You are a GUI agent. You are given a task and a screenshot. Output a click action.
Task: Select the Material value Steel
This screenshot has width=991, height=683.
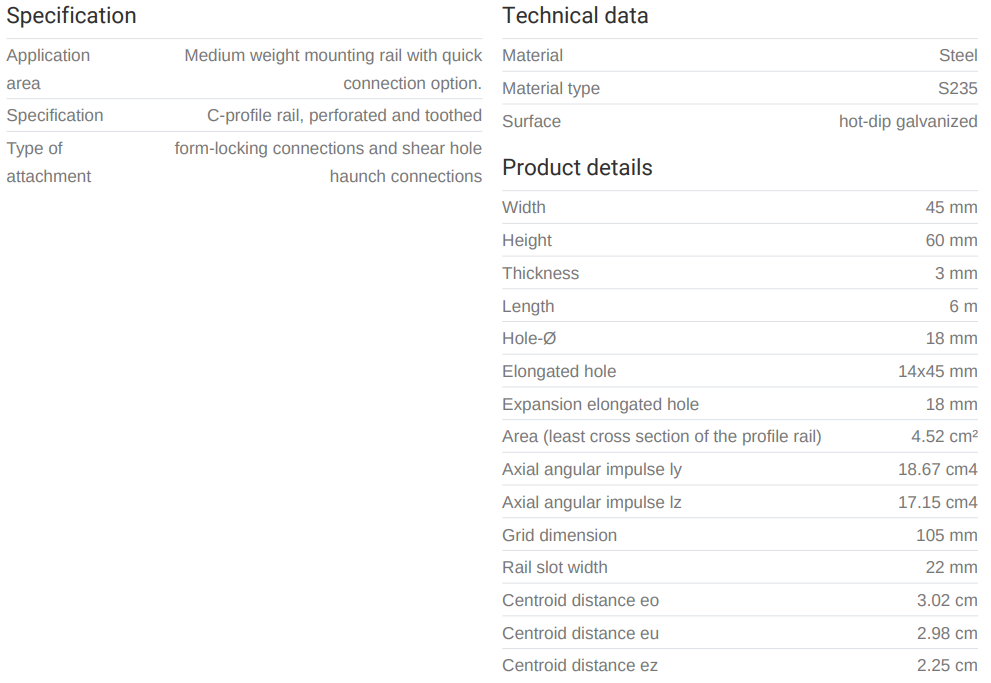957,56
